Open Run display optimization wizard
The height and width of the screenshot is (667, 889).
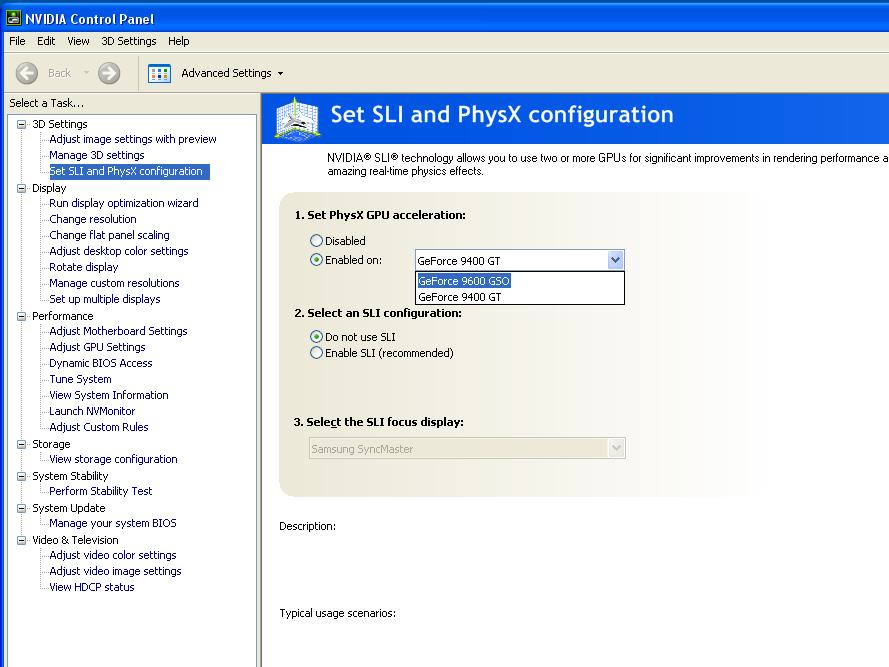124,203
